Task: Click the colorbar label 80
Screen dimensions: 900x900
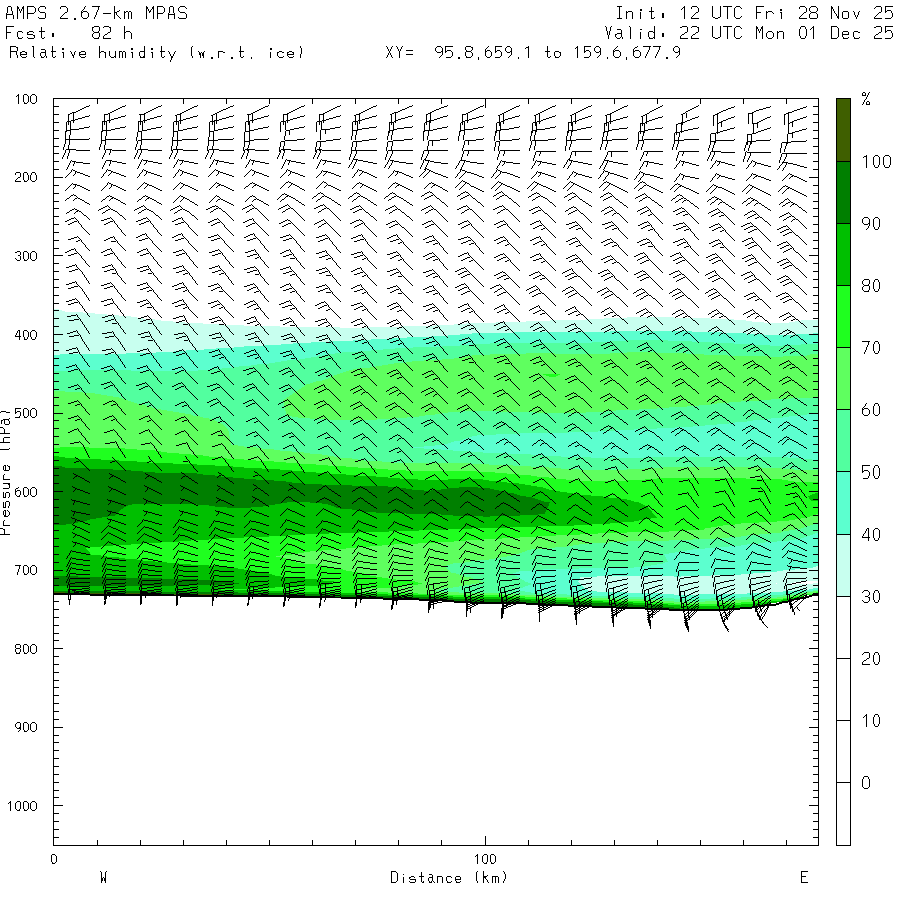Action: click(x=871, y=286)
